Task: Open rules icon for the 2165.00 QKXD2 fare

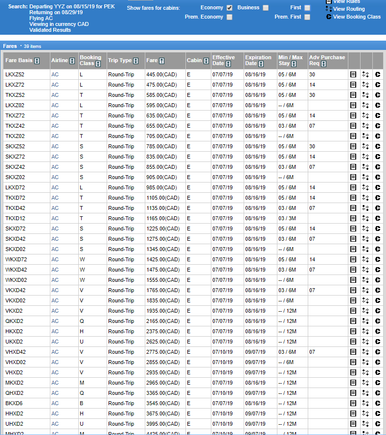Action: click(x=353, y=321)
